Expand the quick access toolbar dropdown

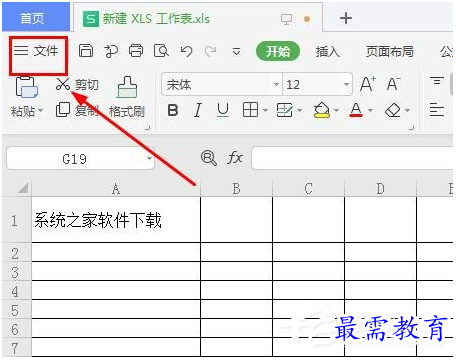click(x=236, y=52)
